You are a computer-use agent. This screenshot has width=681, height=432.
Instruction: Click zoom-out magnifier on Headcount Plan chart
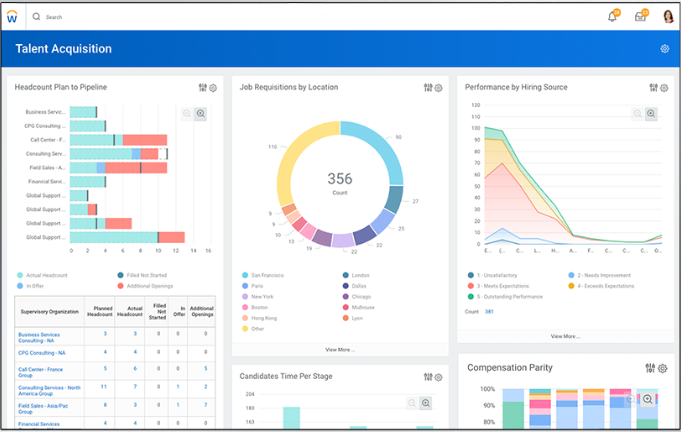pos(186,114)
